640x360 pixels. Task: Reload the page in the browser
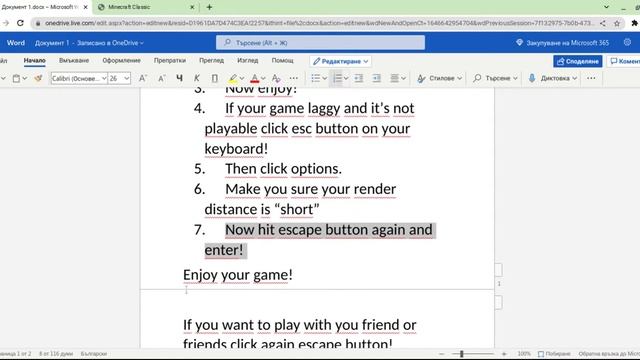tap(20, 23)
